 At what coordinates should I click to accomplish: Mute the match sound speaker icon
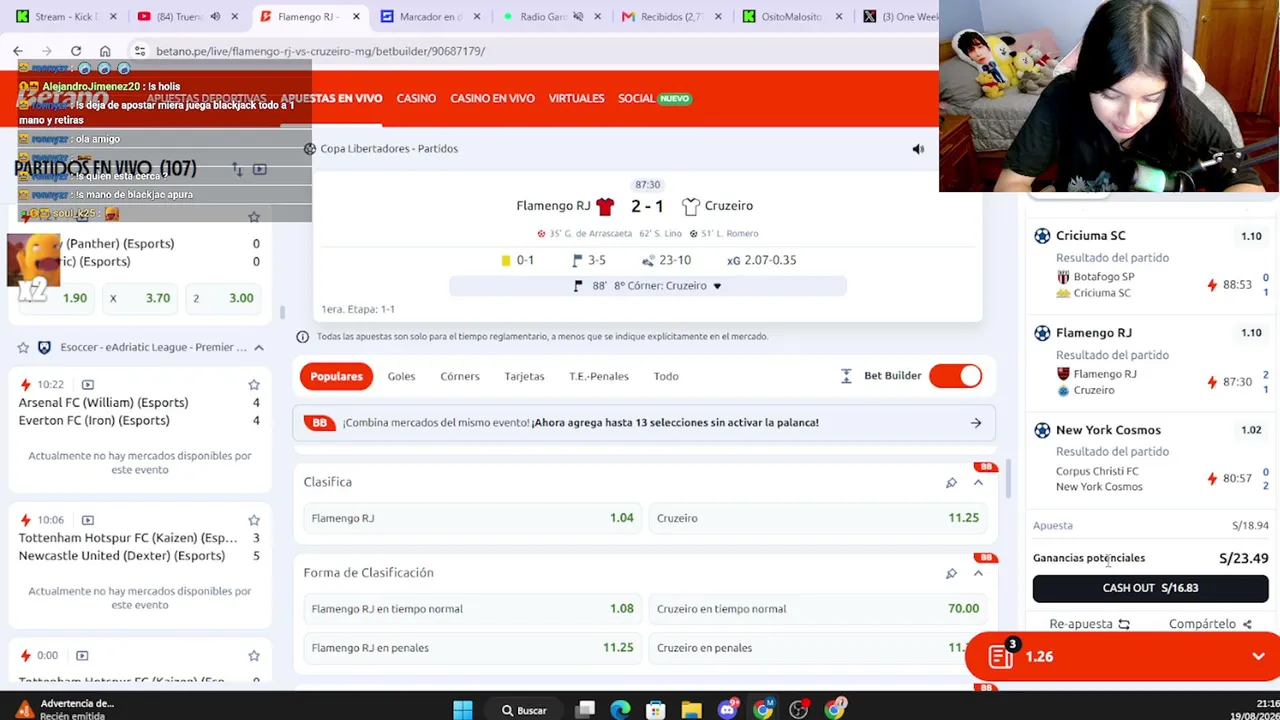coord(918,149)
